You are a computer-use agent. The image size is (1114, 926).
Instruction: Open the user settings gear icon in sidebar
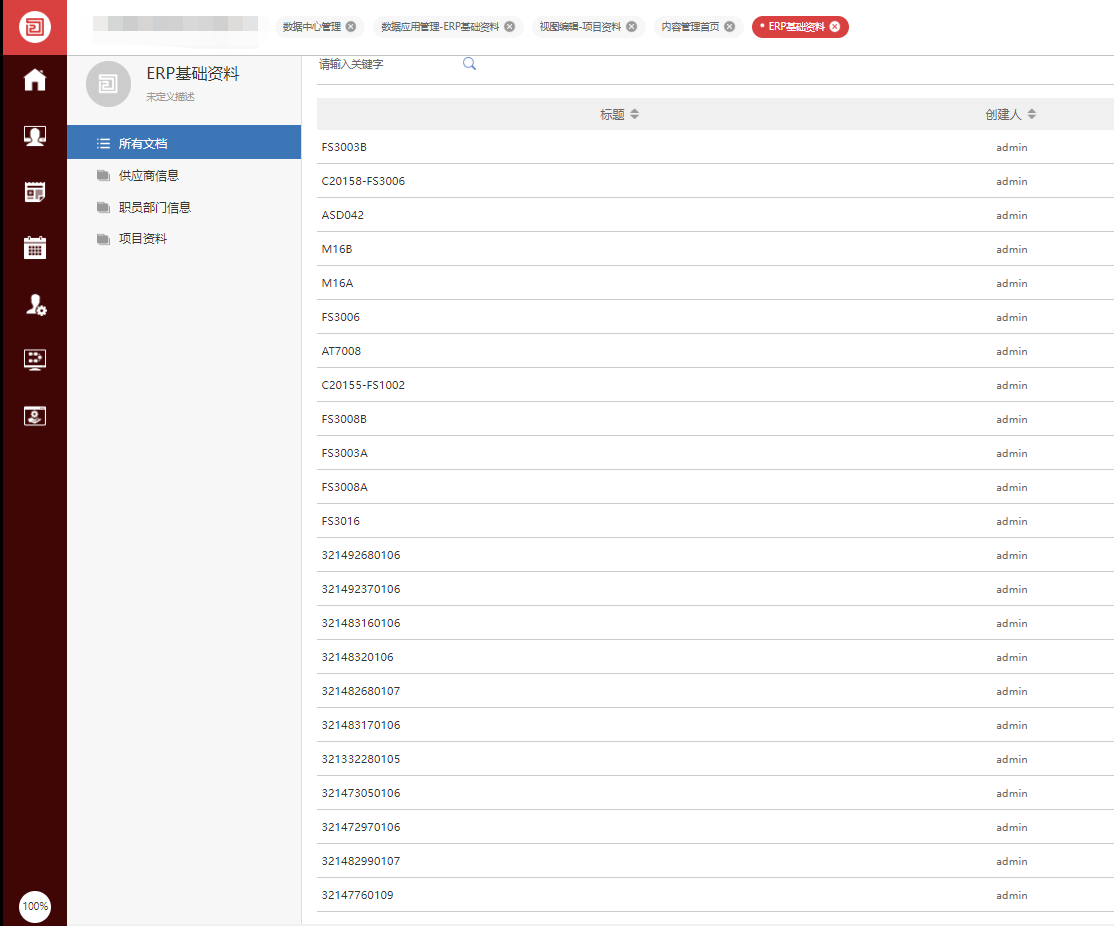click(36, 304)
